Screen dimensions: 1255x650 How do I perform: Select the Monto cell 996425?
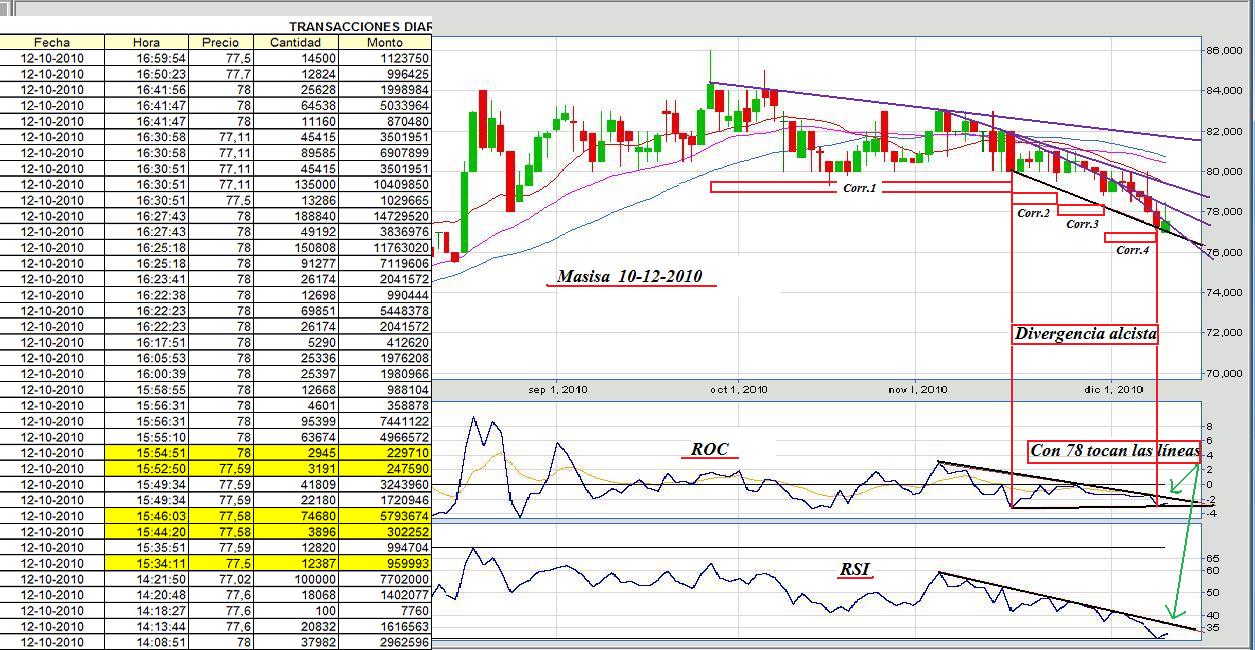(x=385, y=74)
